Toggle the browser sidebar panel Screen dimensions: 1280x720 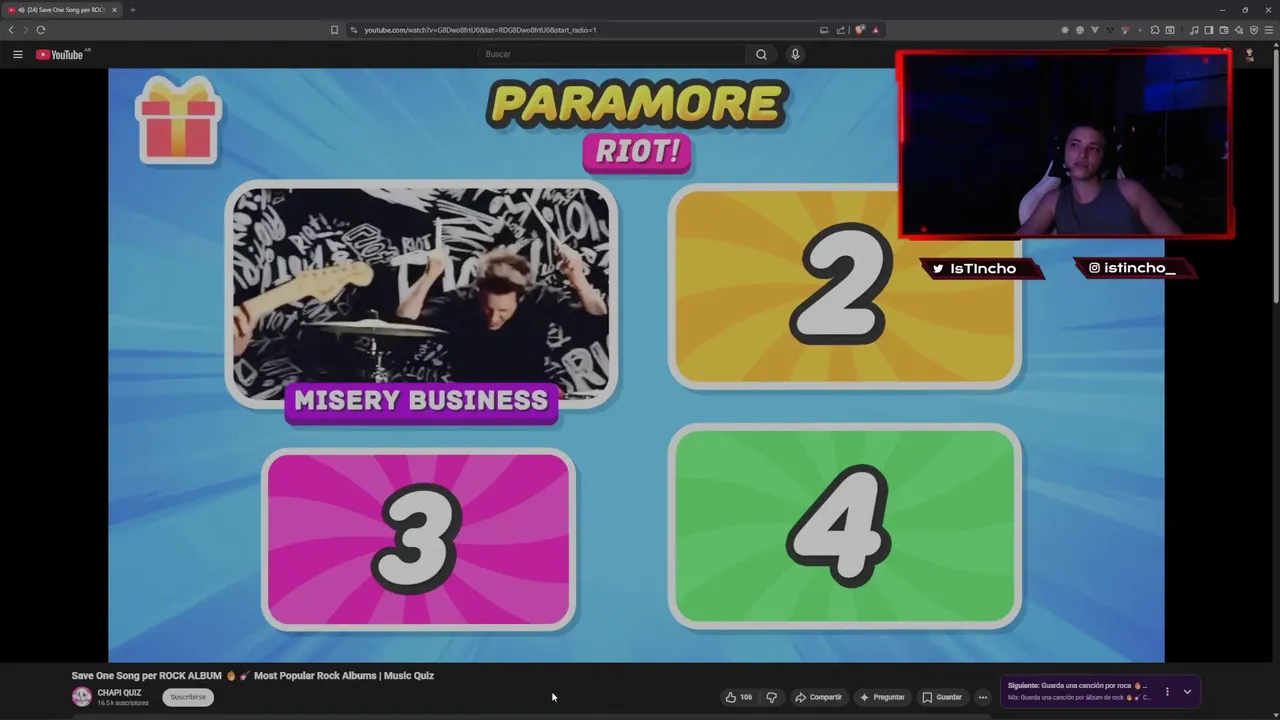(x=1208, y=30)
